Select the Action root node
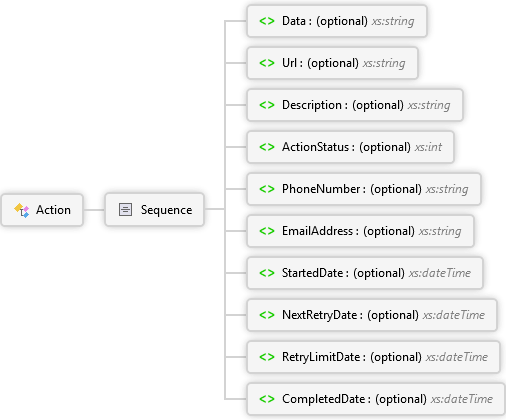The image size is (506, 420). (42, 210)
